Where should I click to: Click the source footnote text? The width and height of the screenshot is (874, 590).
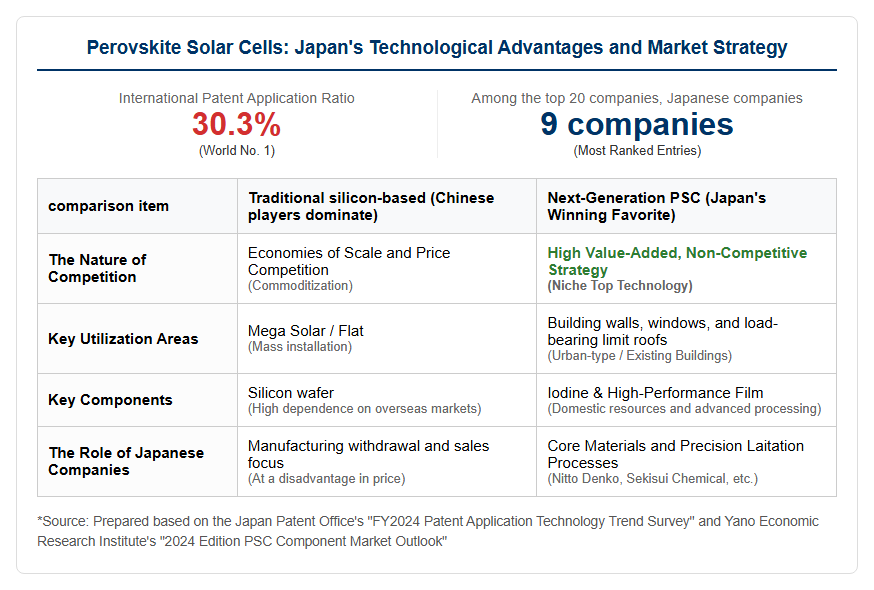click(x=428, y=531)
